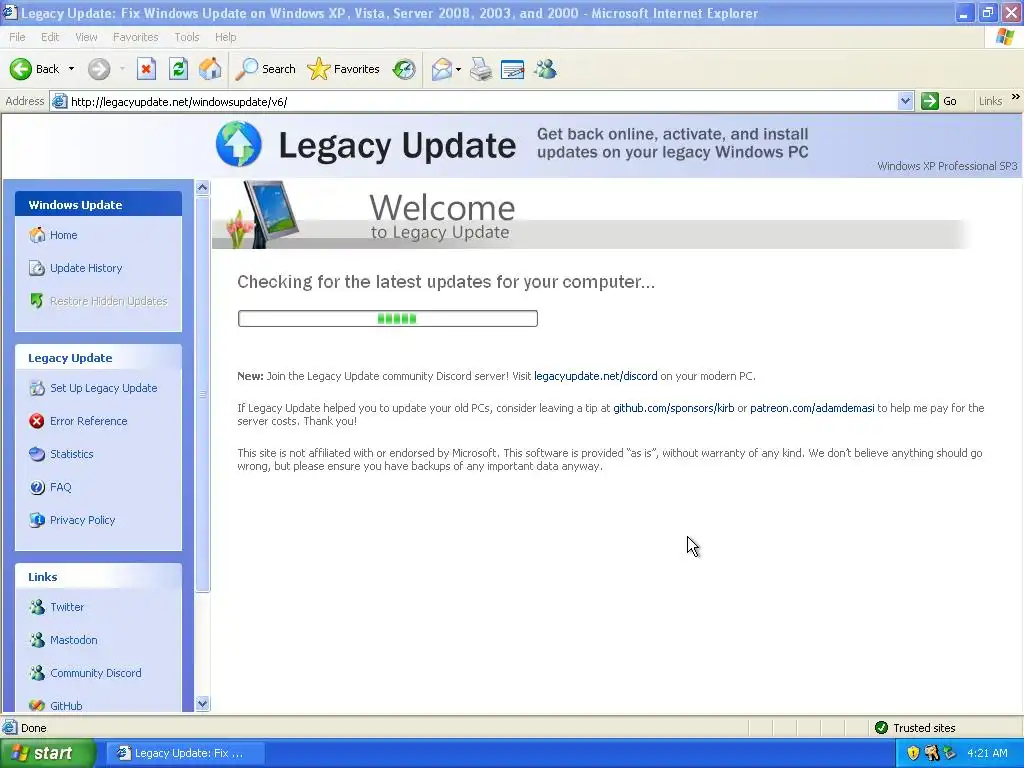Viewport: 1024px width, 768px height.
Task: Go back with the Back arrow button
Action: pyautogui.click(x=34, y=69)
